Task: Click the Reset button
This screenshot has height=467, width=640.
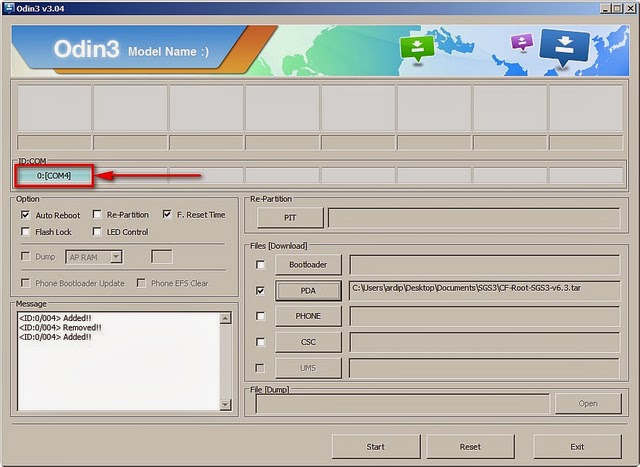Action: (x=471, y=447)
